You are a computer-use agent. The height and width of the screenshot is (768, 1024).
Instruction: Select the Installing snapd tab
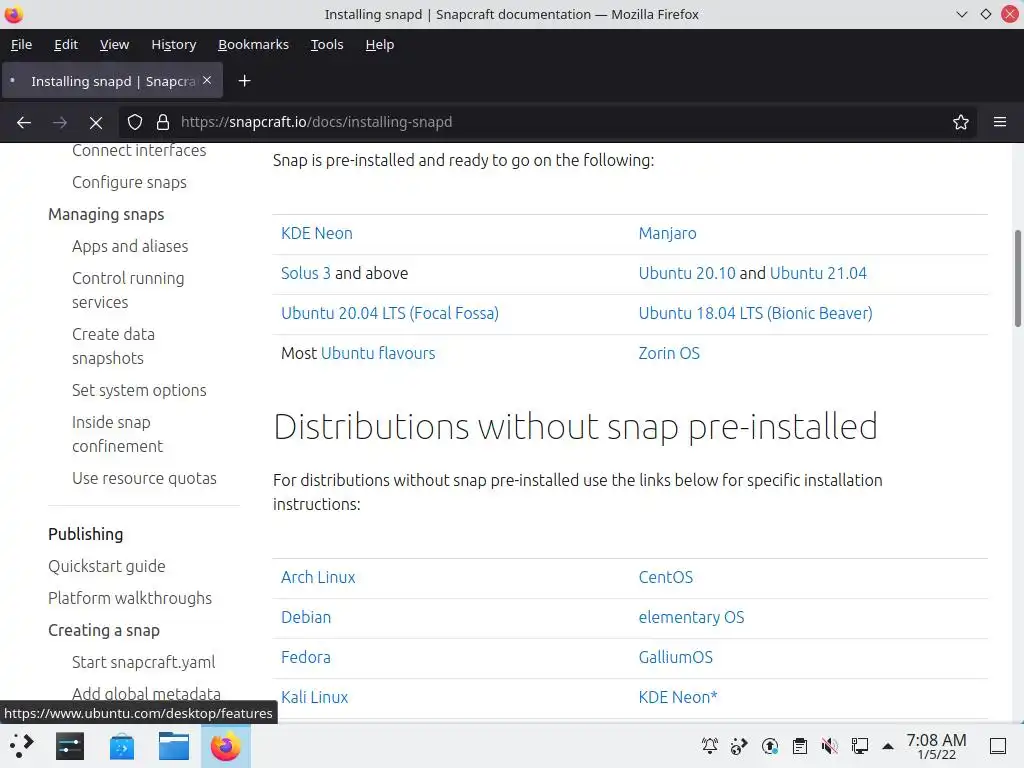[x=112, y=81]
